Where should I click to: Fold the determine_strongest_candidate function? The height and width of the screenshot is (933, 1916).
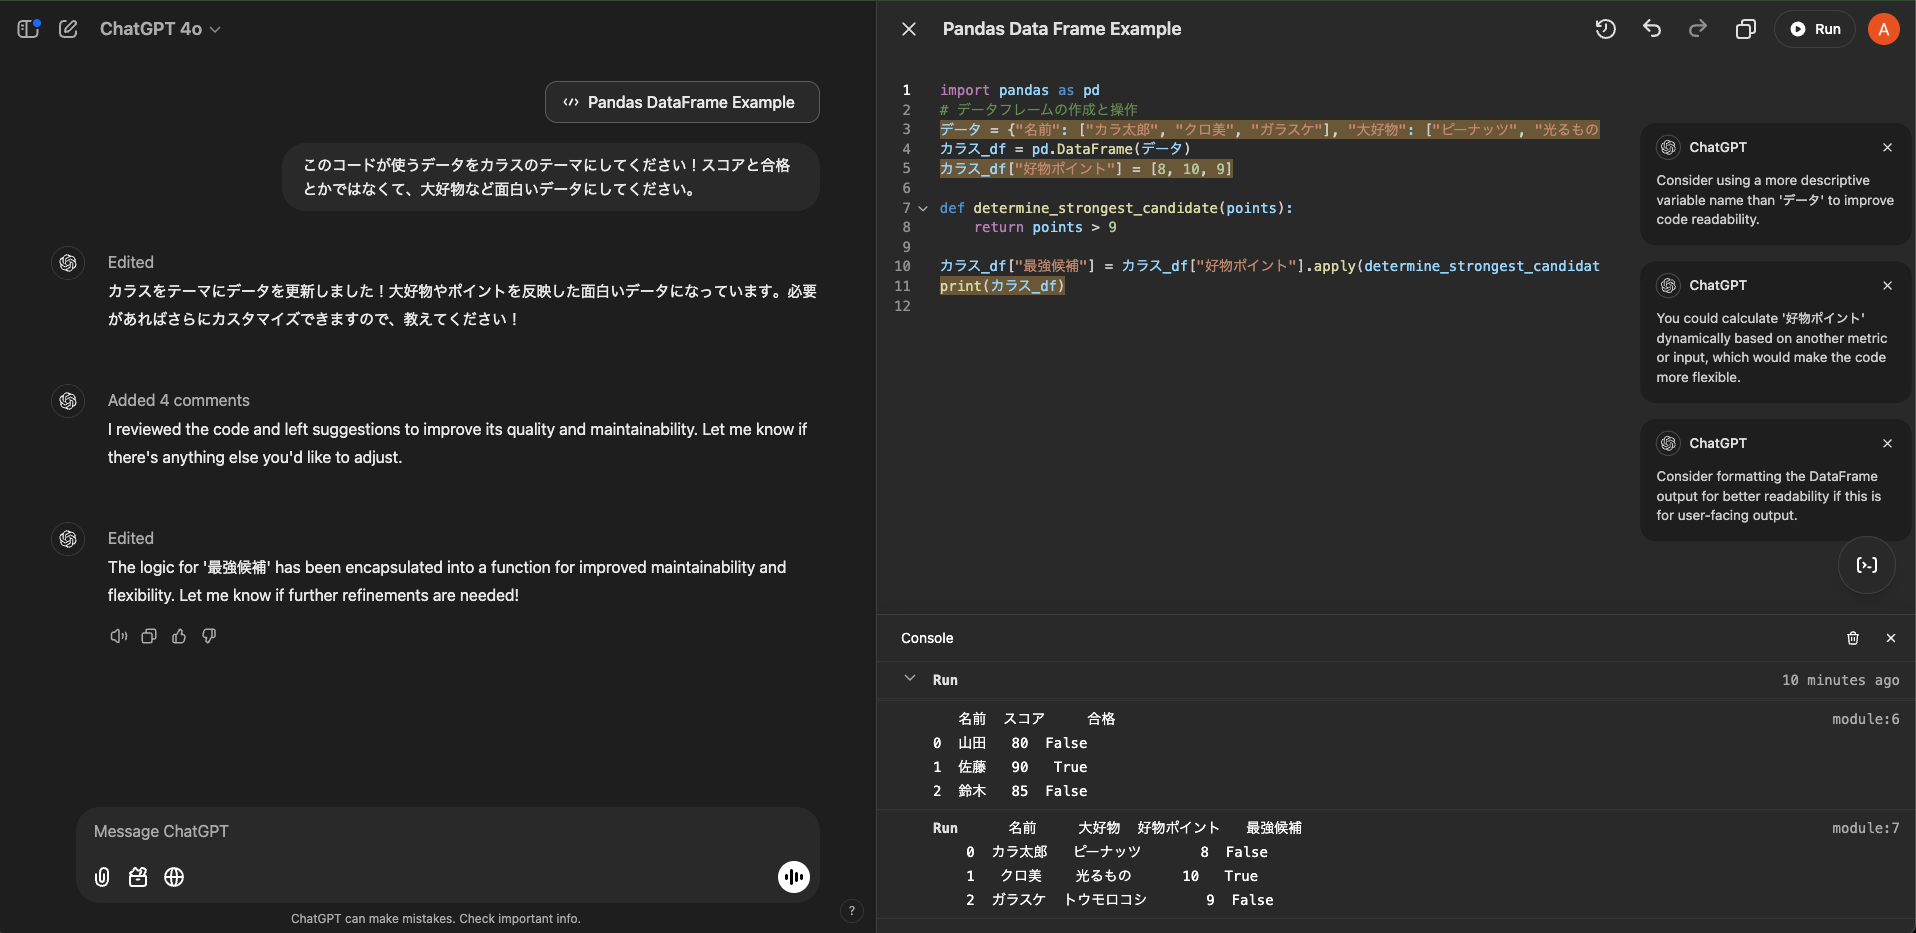pyautogui.click(x=923, y=208)
